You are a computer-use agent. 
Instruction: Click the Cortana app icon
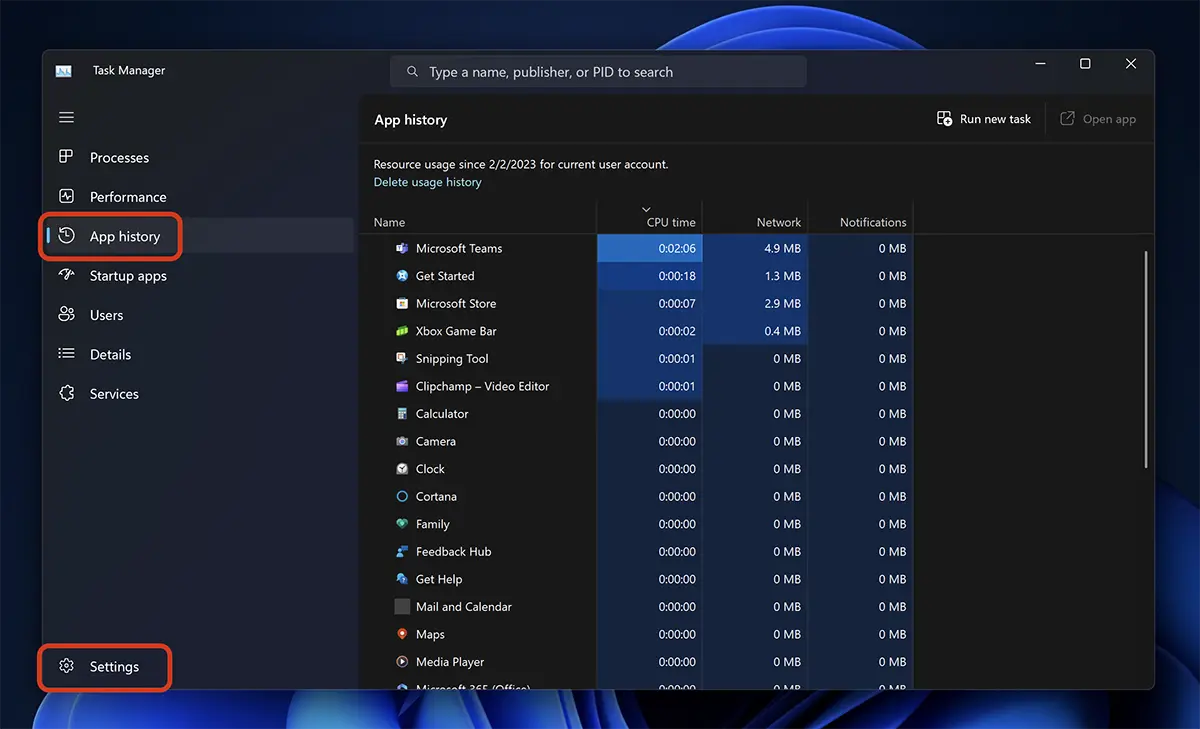(402, 496)
